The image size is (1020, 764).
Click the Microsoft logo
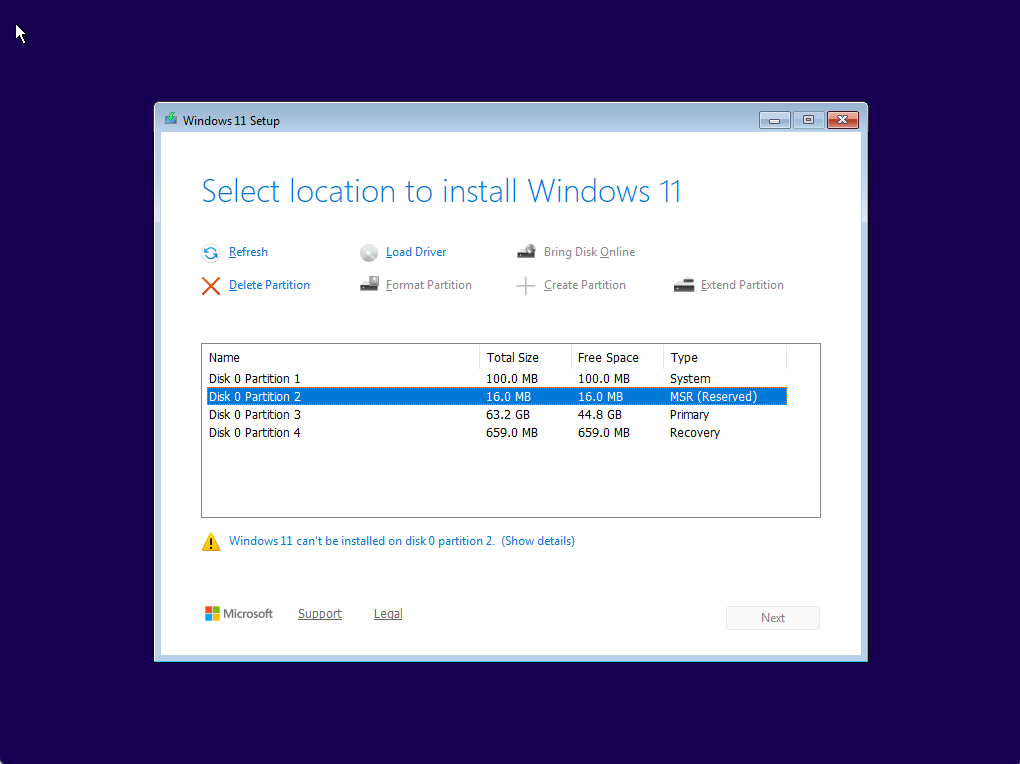(x=239, y=614)
